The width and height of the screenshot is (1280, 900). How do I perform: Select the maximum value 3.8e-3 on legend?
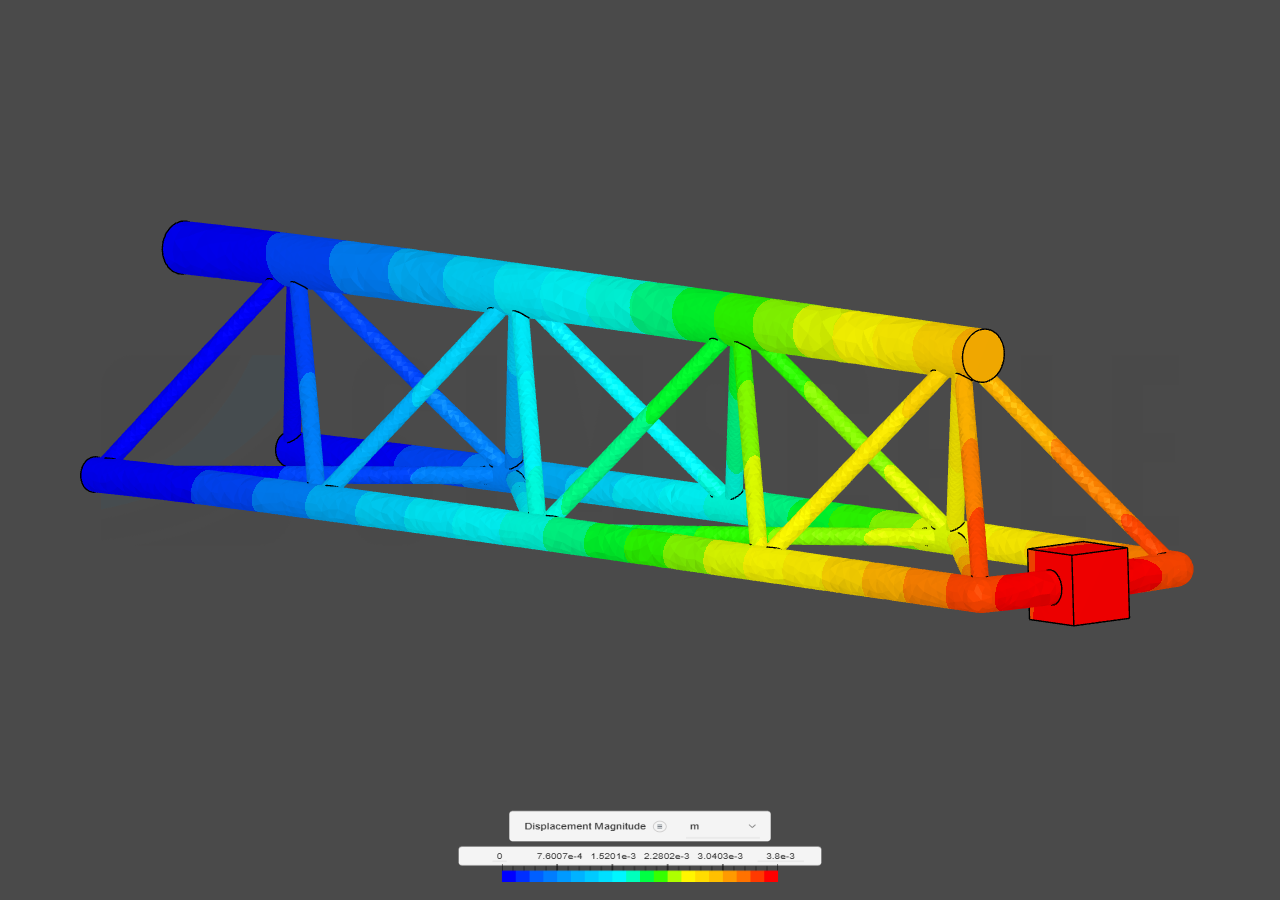coord(781,856)
